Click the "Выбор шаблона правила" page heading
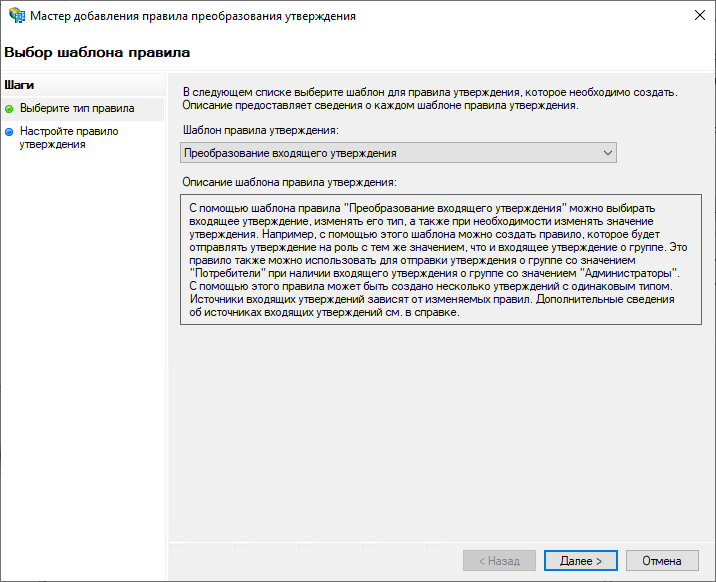This screenshot has width=716, height=582. [97, 51]
